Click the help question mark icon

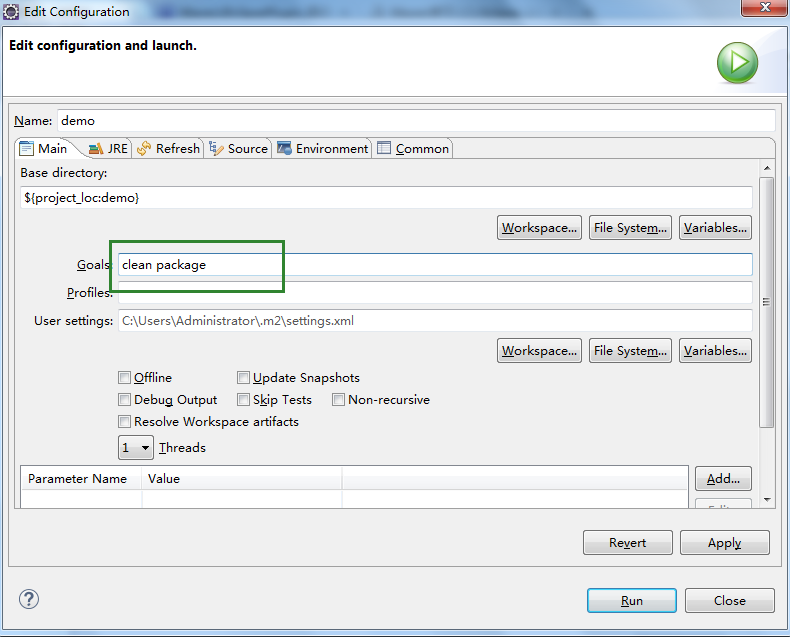[29, 599]
